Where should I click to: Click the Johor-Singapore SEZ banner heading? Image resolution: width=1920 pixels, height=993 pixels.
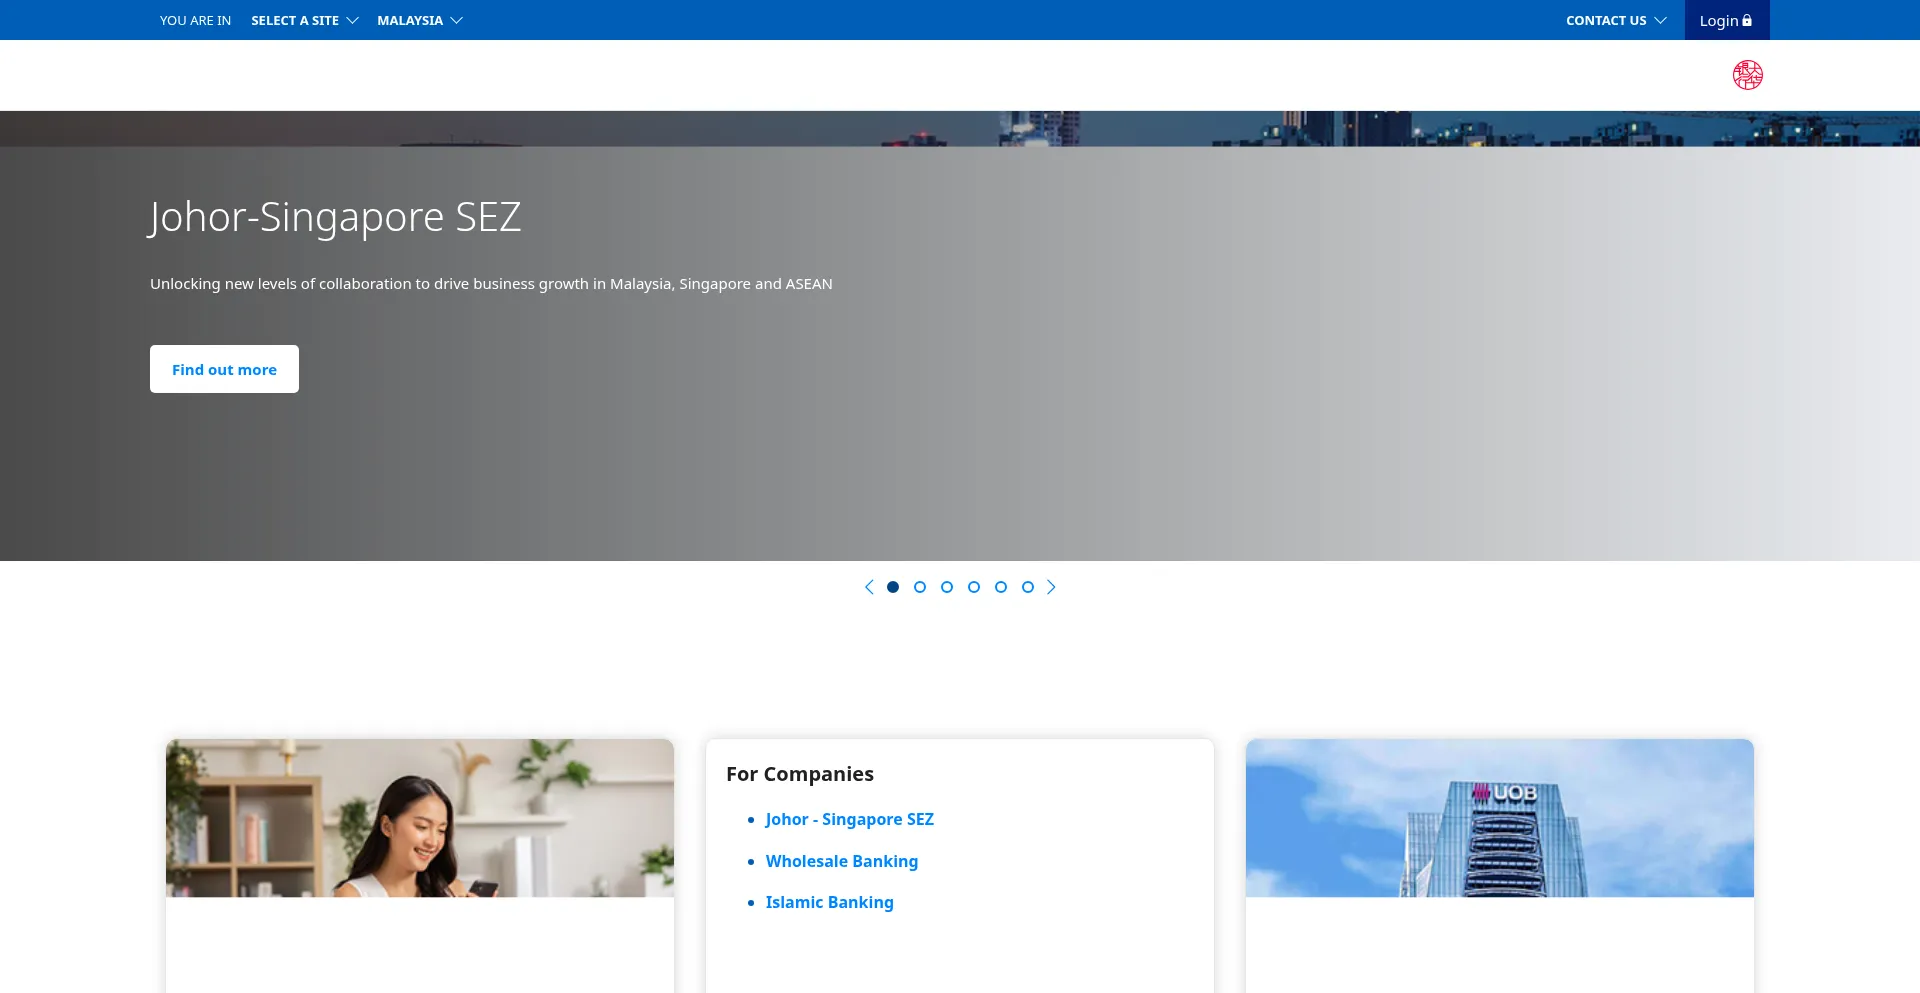335,217
